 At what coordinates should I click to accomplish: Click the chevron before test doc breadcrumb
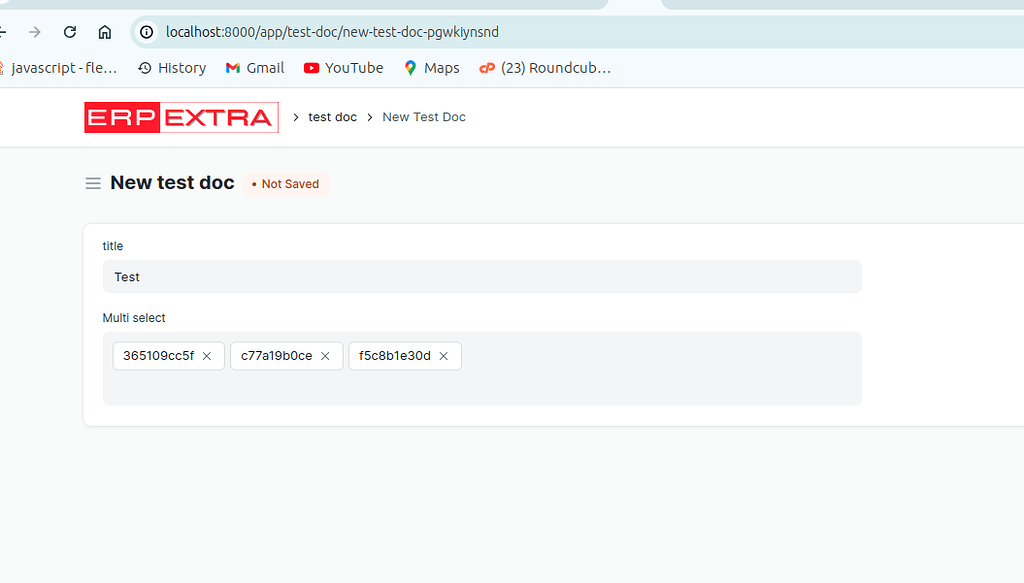294,117
